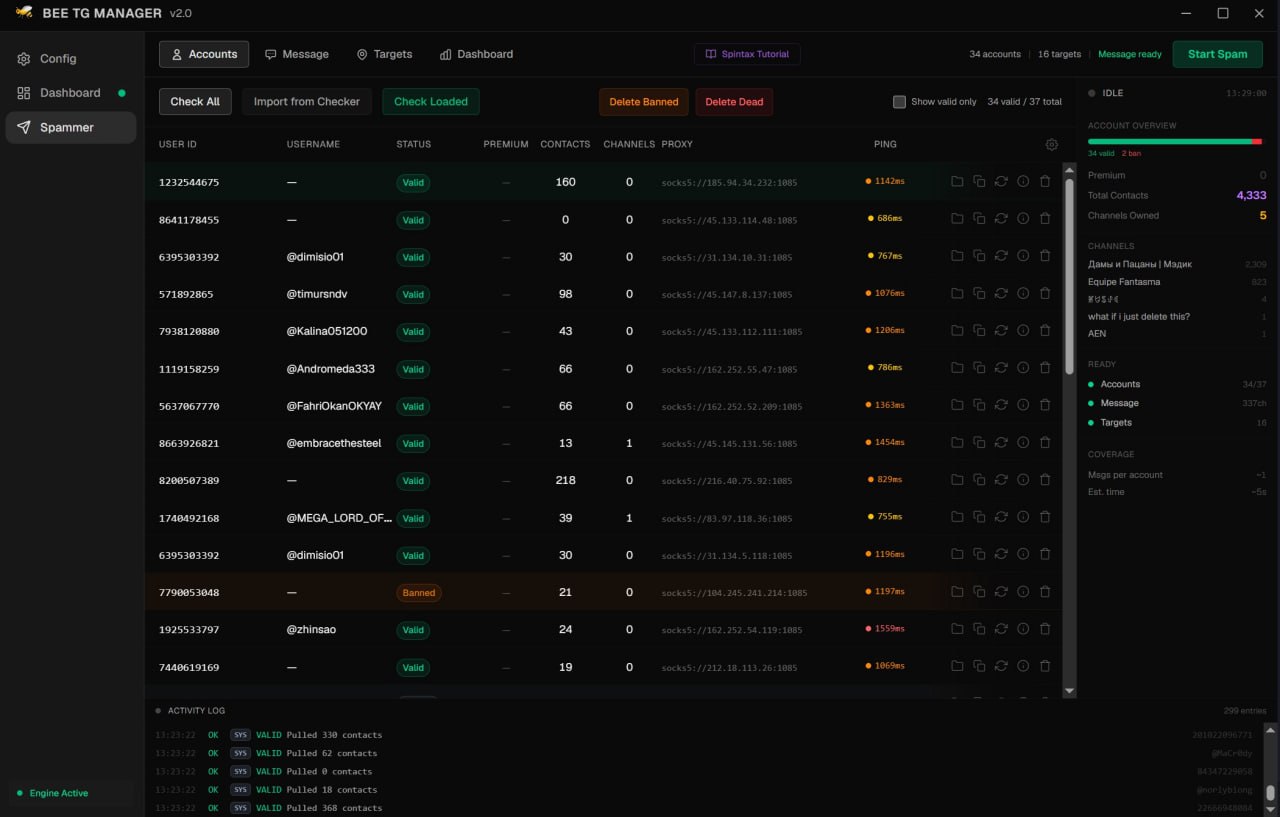This screenshot has height=817, width=1280.
Task: Open folder icon for user 1232544675
Action: click(x=957, y=182)
